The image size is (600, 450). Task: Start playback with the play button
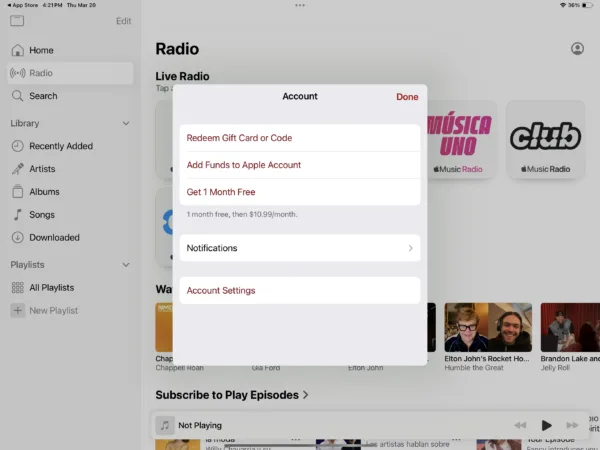pyautogui.click(x=546, y=425)
